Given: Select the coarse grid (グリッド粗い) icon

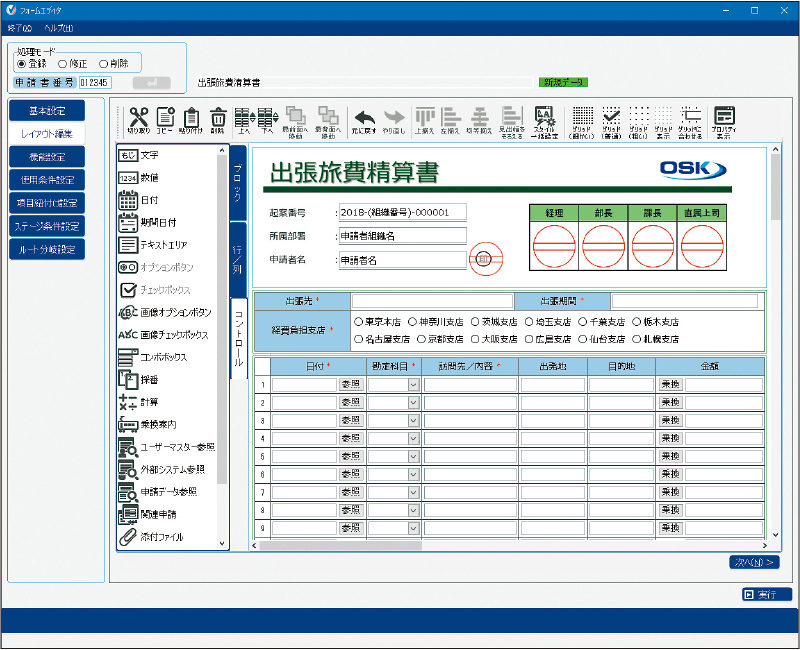Looking at the screenshot, I should [638, 122].
